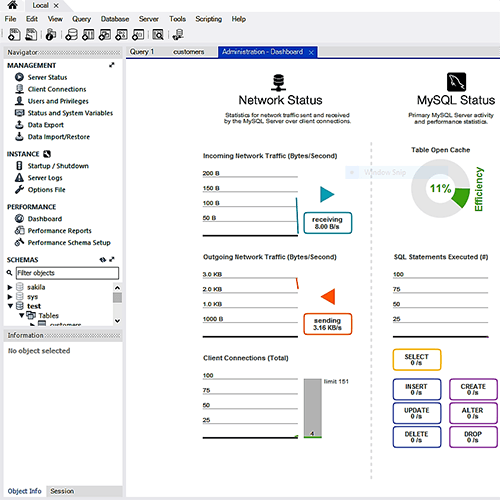Click the create new table toolbar icon
Screen dimensions: 500x500
click(88, 34)
